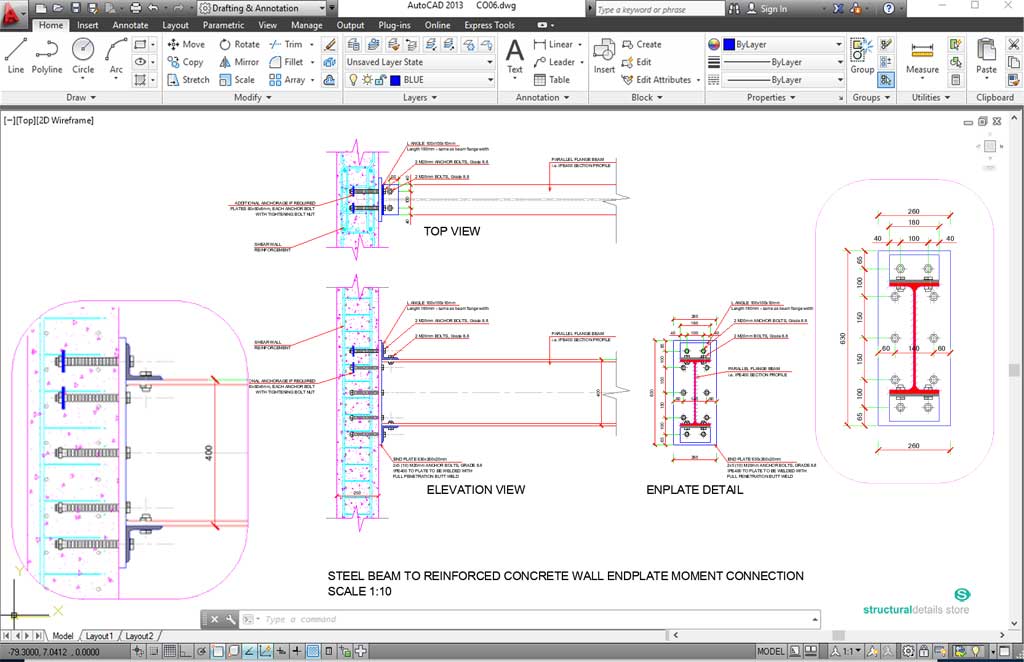Select the Polyline tool
This screenshot has height=662, width=1024.
(x=47, y=56)
